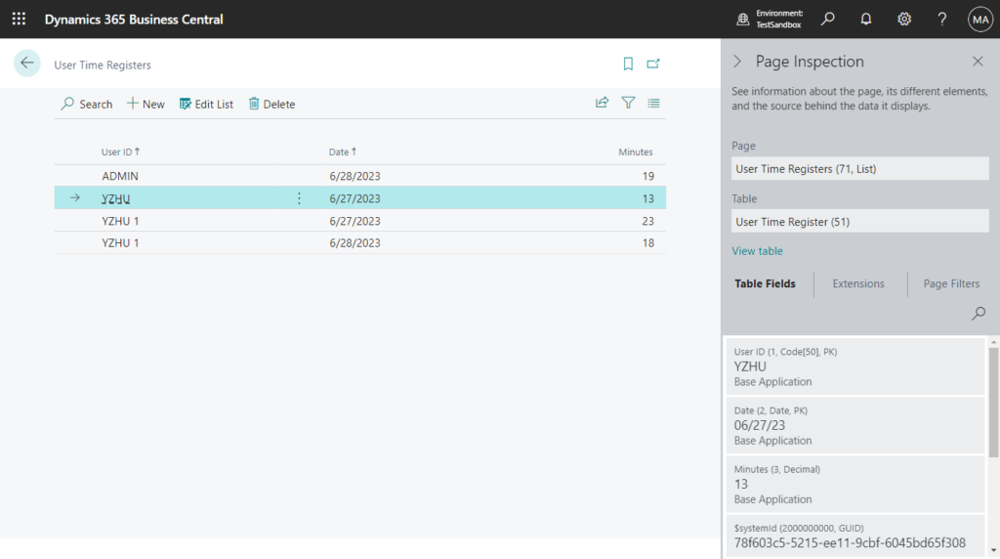Open the Settings gear menu
The width and height of the screenshot is (1000, 559).
904,19
